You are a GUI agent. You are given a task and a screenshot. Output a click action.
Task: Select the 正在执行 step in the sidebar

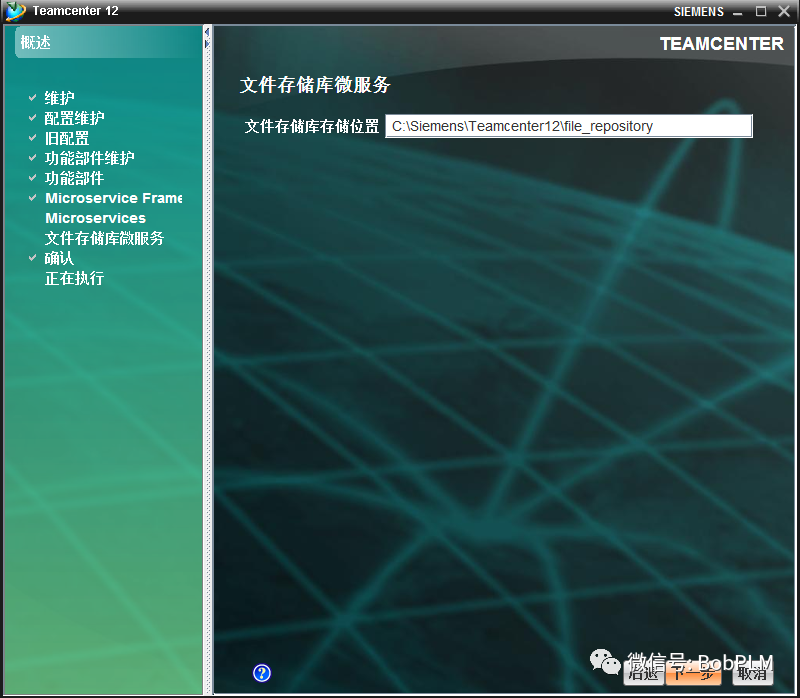pos(74,278)
